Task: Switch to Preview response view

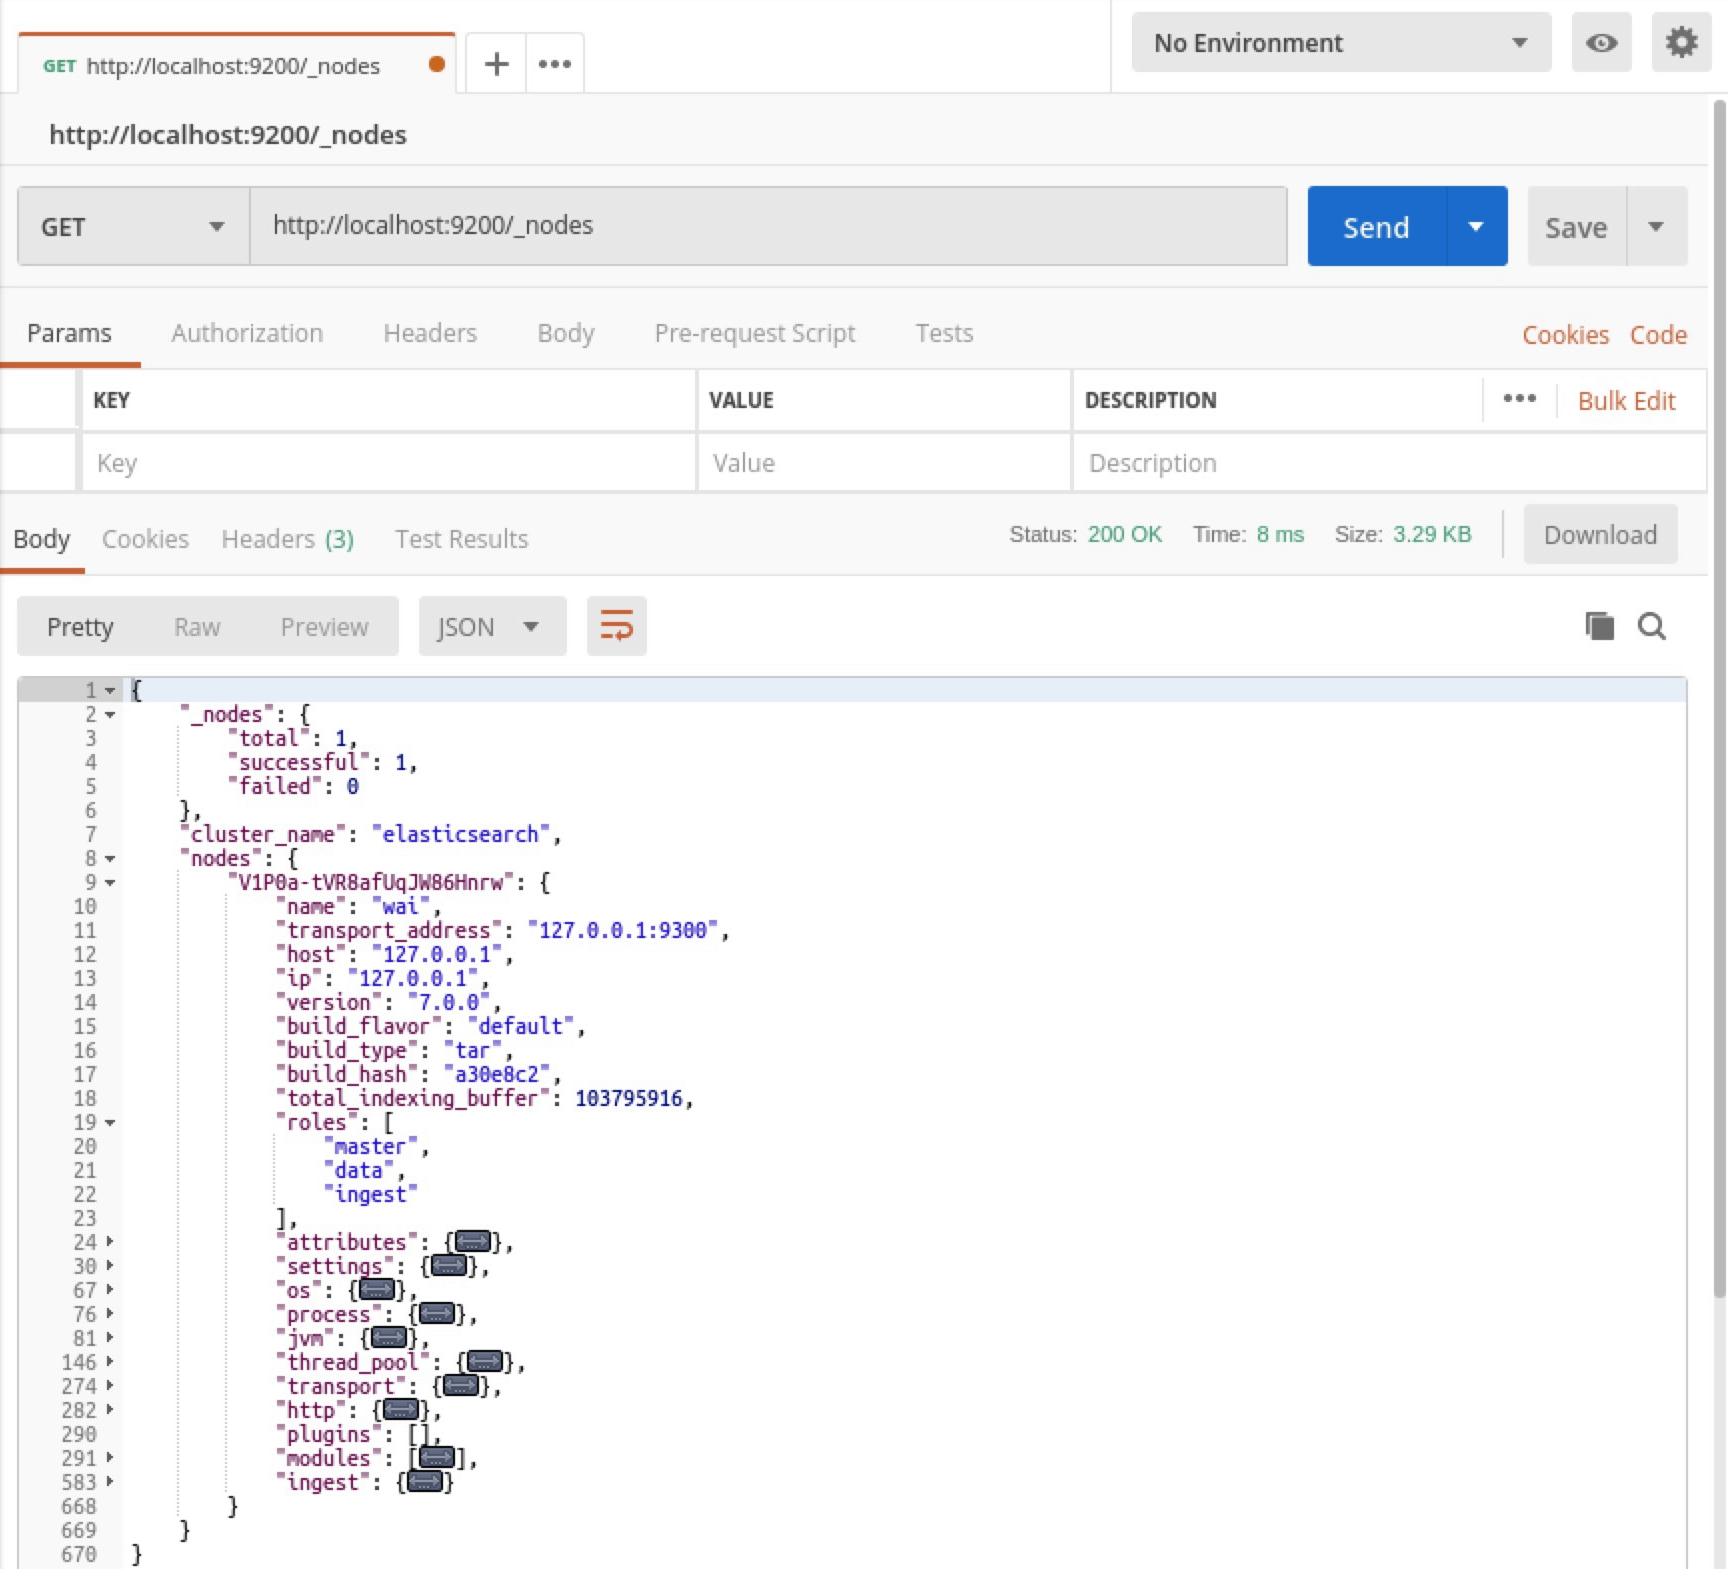Action: pyautogui.click(x=324, y=627)
